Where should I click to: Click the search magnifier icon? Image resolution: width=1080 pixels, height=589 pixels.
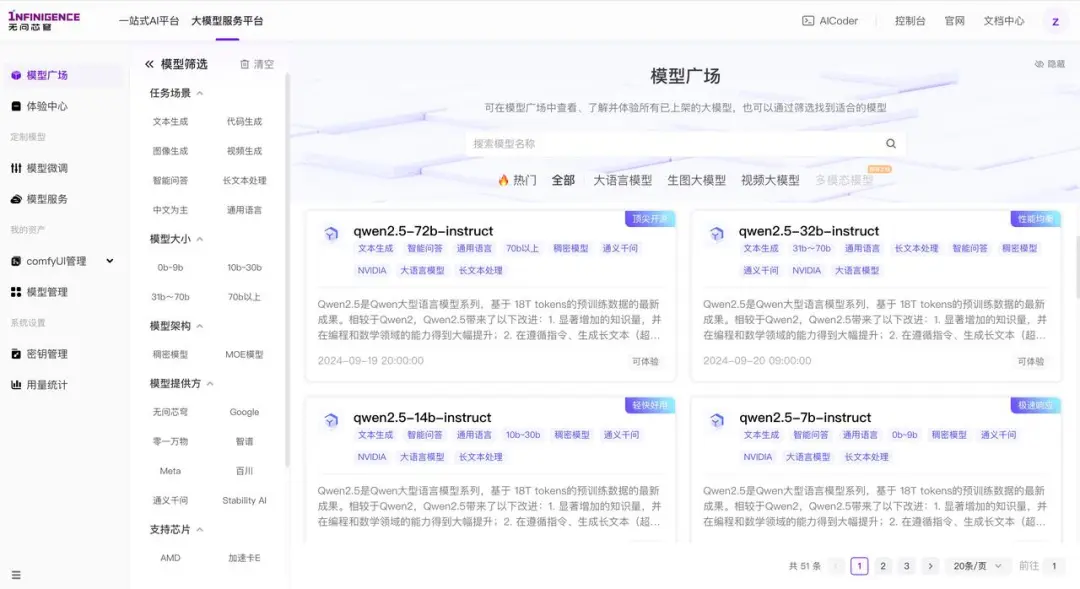(x=890, y=143)
